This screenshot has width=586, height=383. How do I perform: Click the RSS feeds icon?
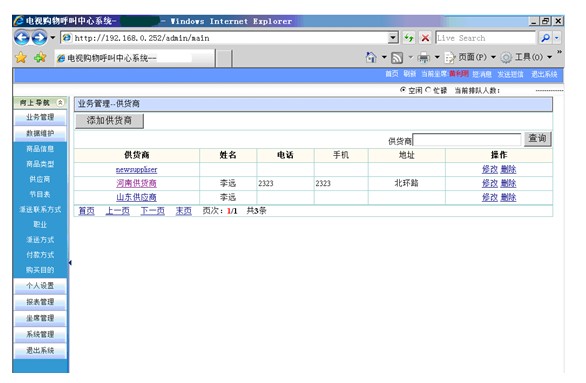[397, 58]
